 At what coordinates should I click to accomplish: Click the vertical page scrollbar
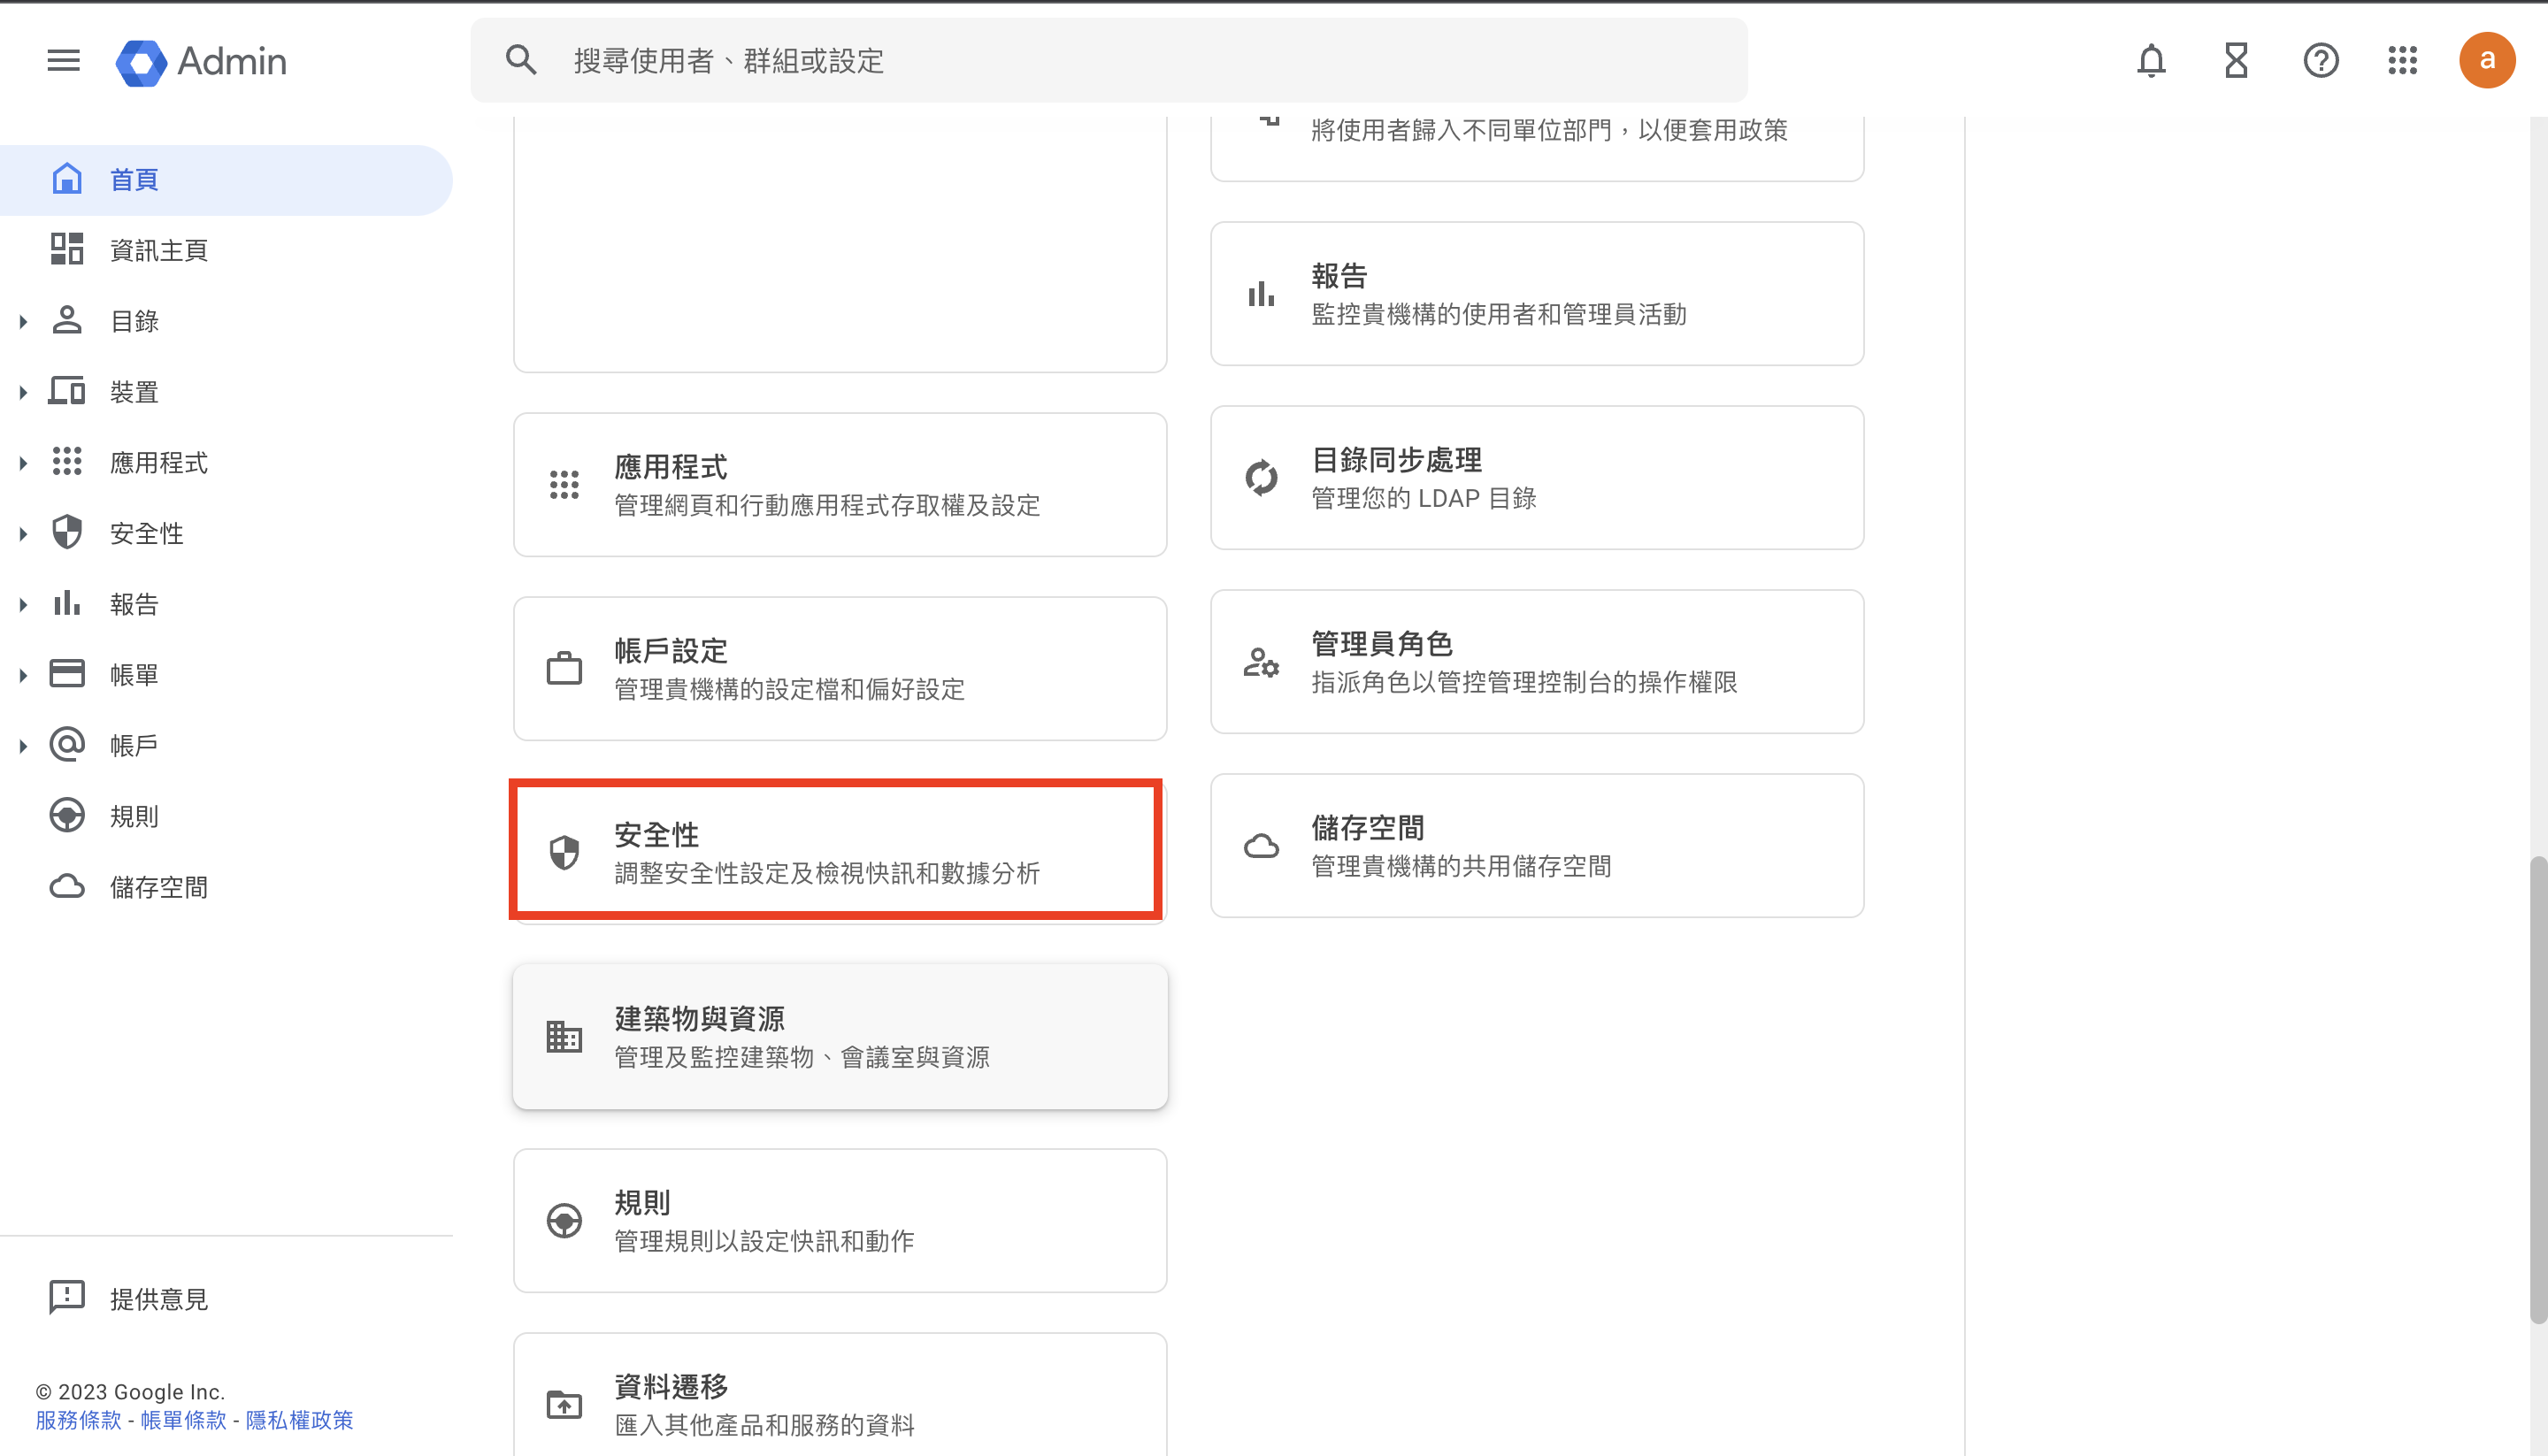point(2538,1090)
